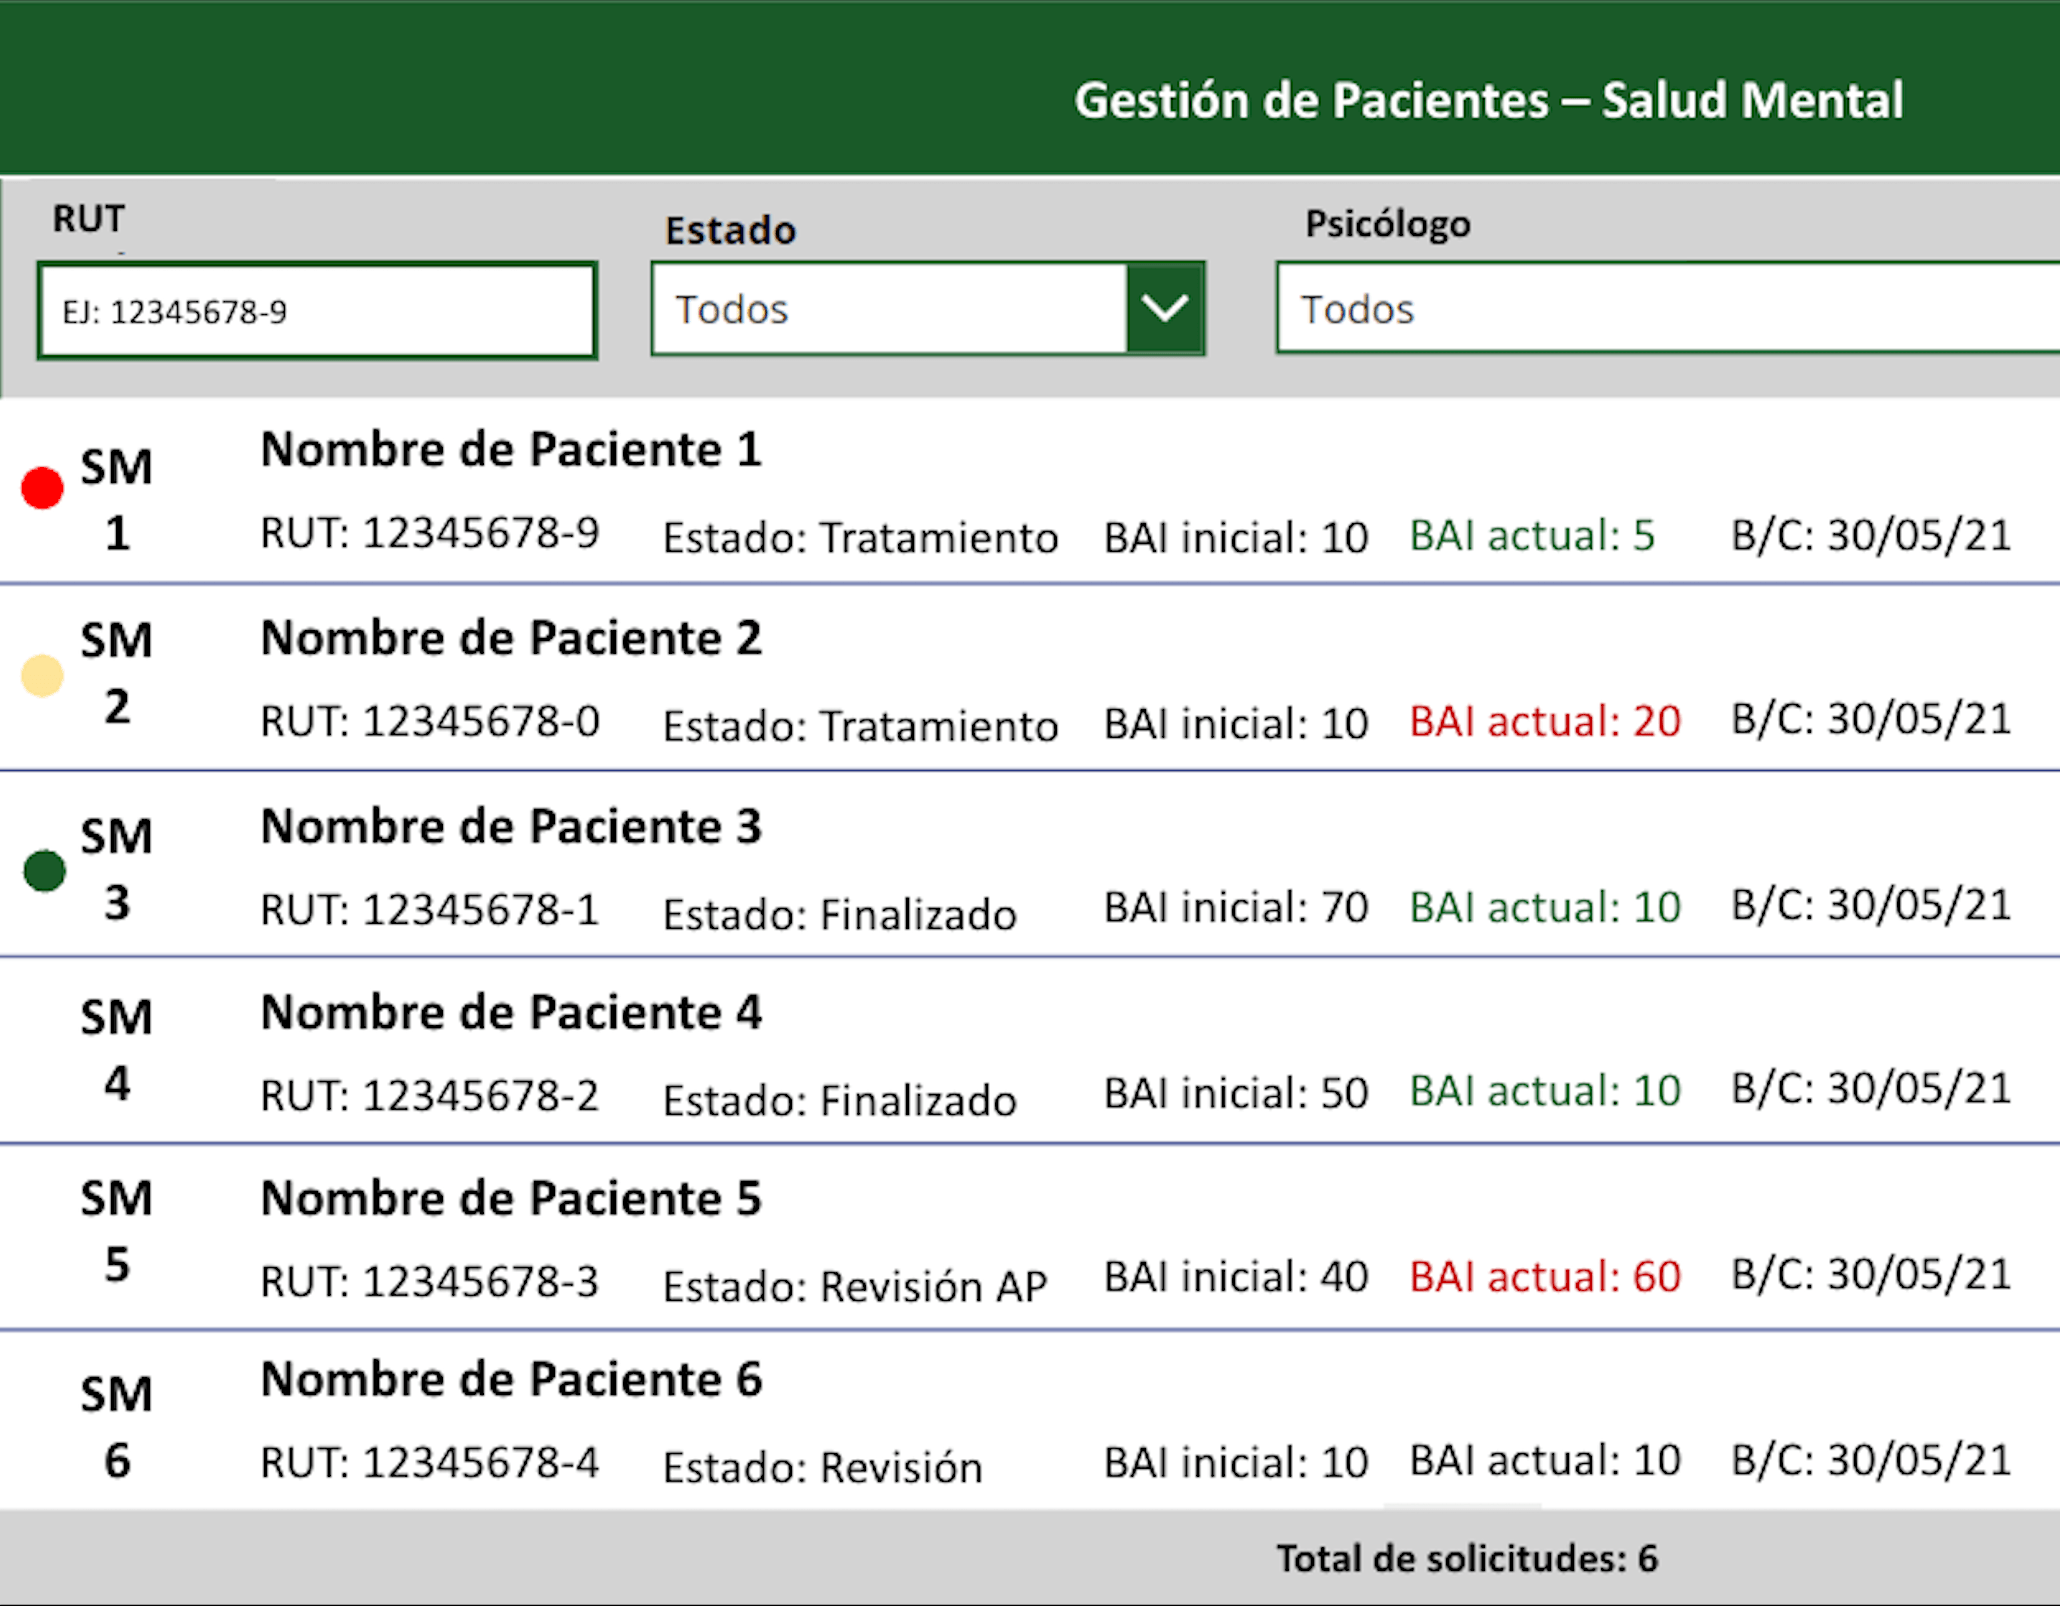
Task: Click the green BAI actual: 5 value
Action: pos(1532,535)
